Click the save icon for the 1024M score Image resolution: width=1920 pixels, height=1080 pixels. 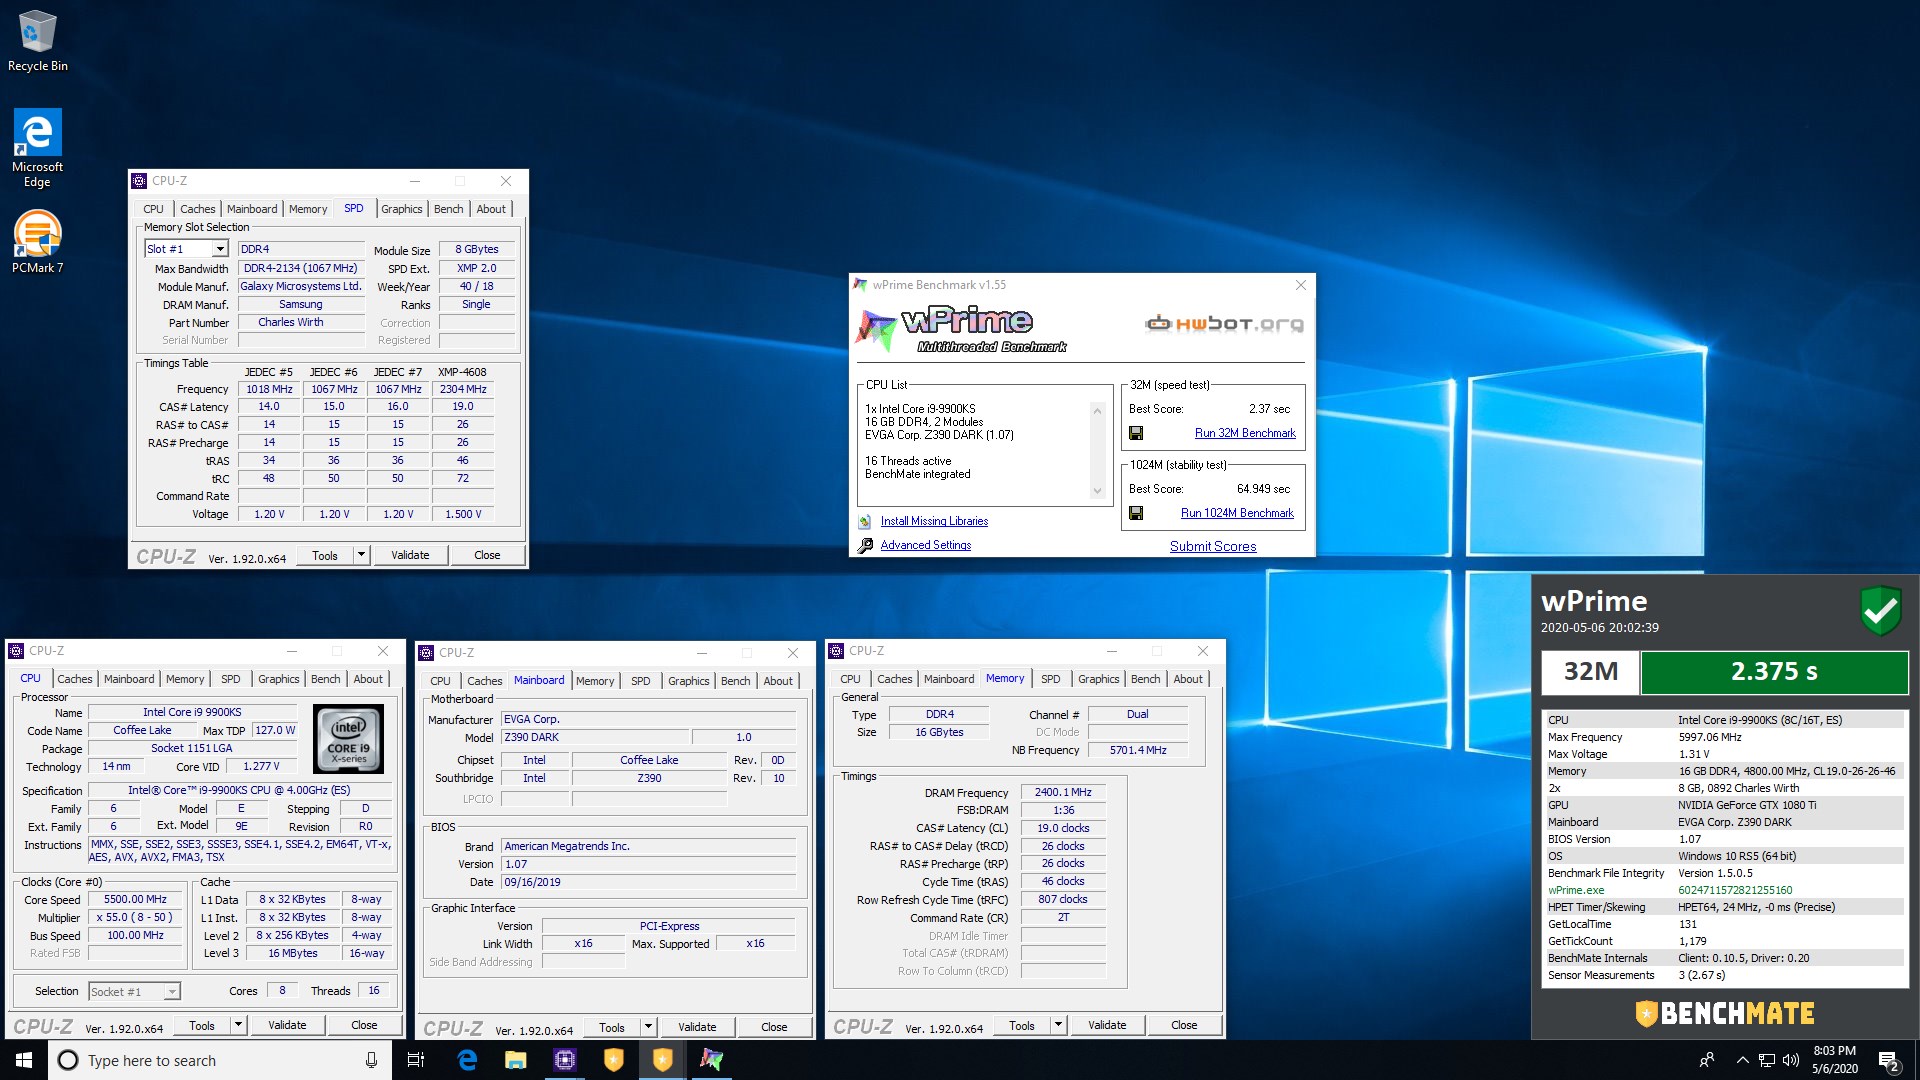click(x=1136, y=513)
